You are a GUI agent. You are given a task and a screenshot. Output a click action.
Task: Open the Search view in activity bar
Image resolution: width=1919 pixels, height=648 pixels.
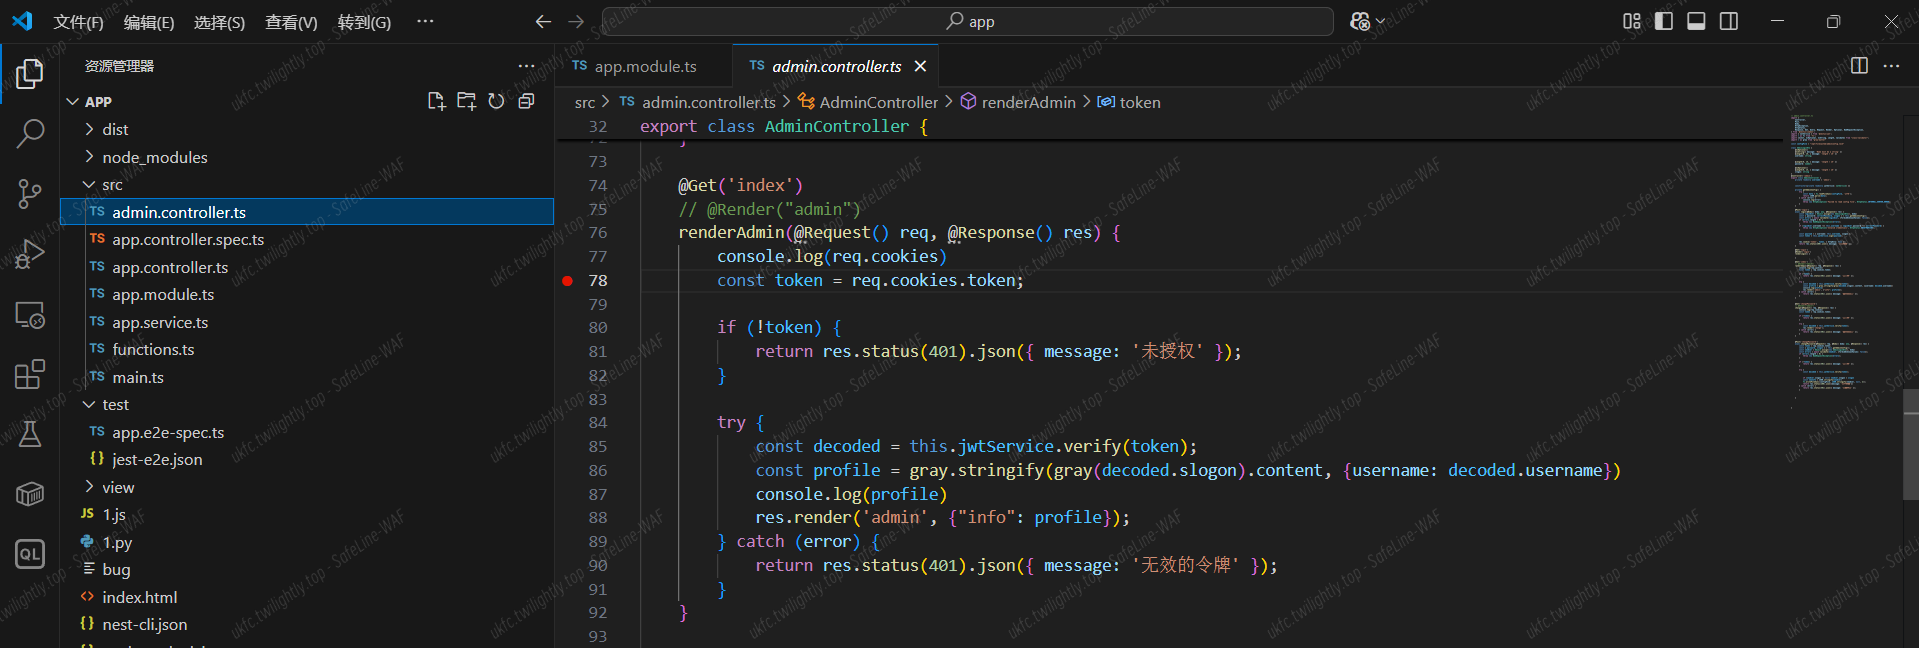pyautogui.click(x=30, y=133)
